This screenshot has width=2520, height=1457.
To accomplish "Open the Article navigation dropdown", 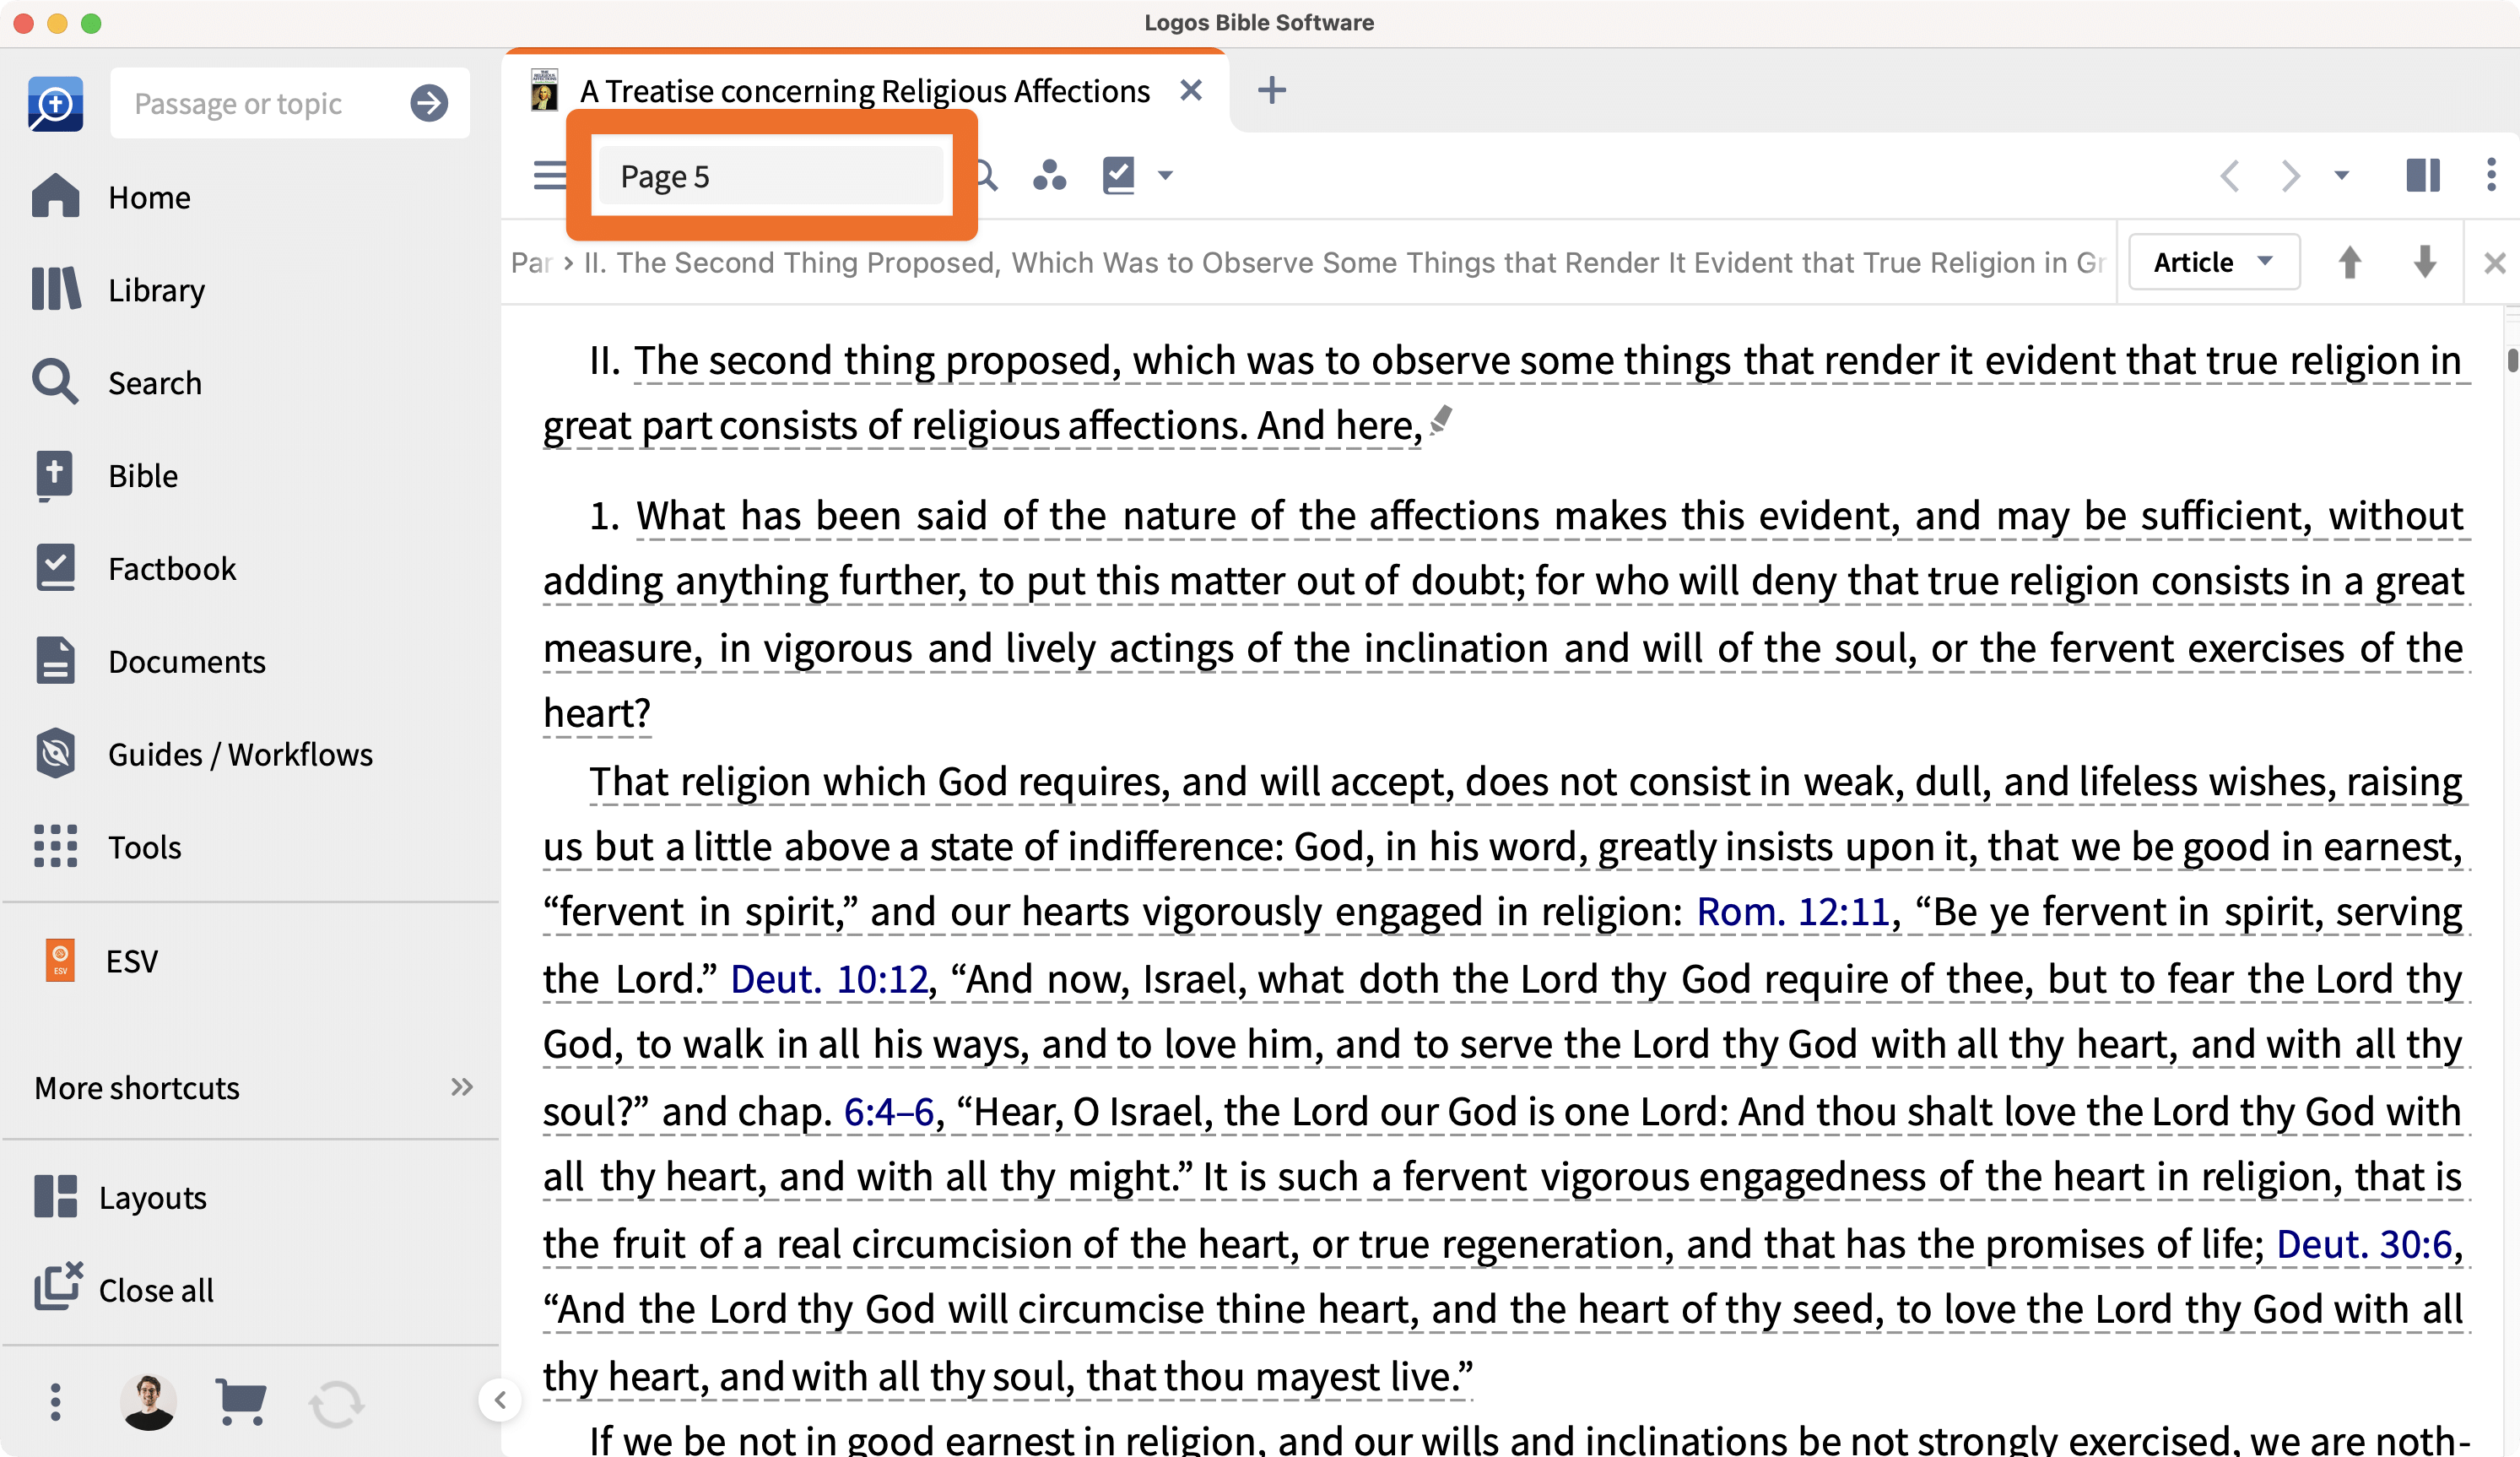I will tap(2213, 262).
